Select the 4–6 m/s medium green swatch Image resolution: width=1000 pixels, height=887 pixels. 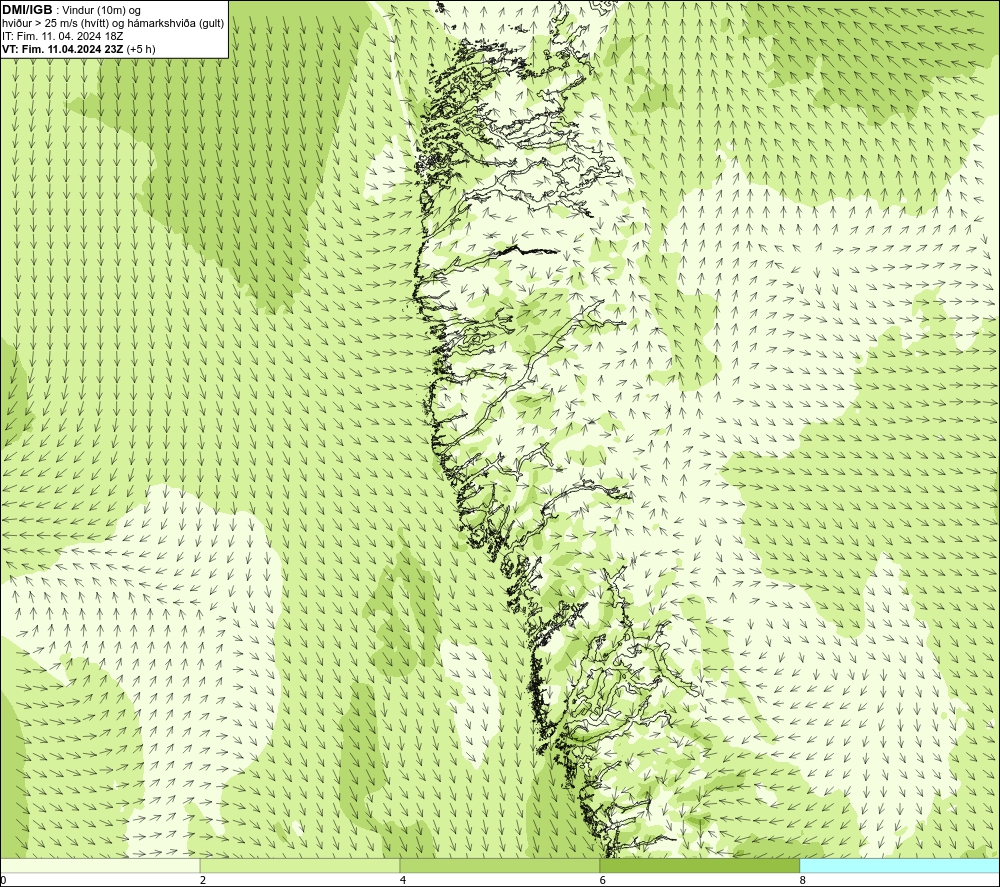[x=499, y=865]
